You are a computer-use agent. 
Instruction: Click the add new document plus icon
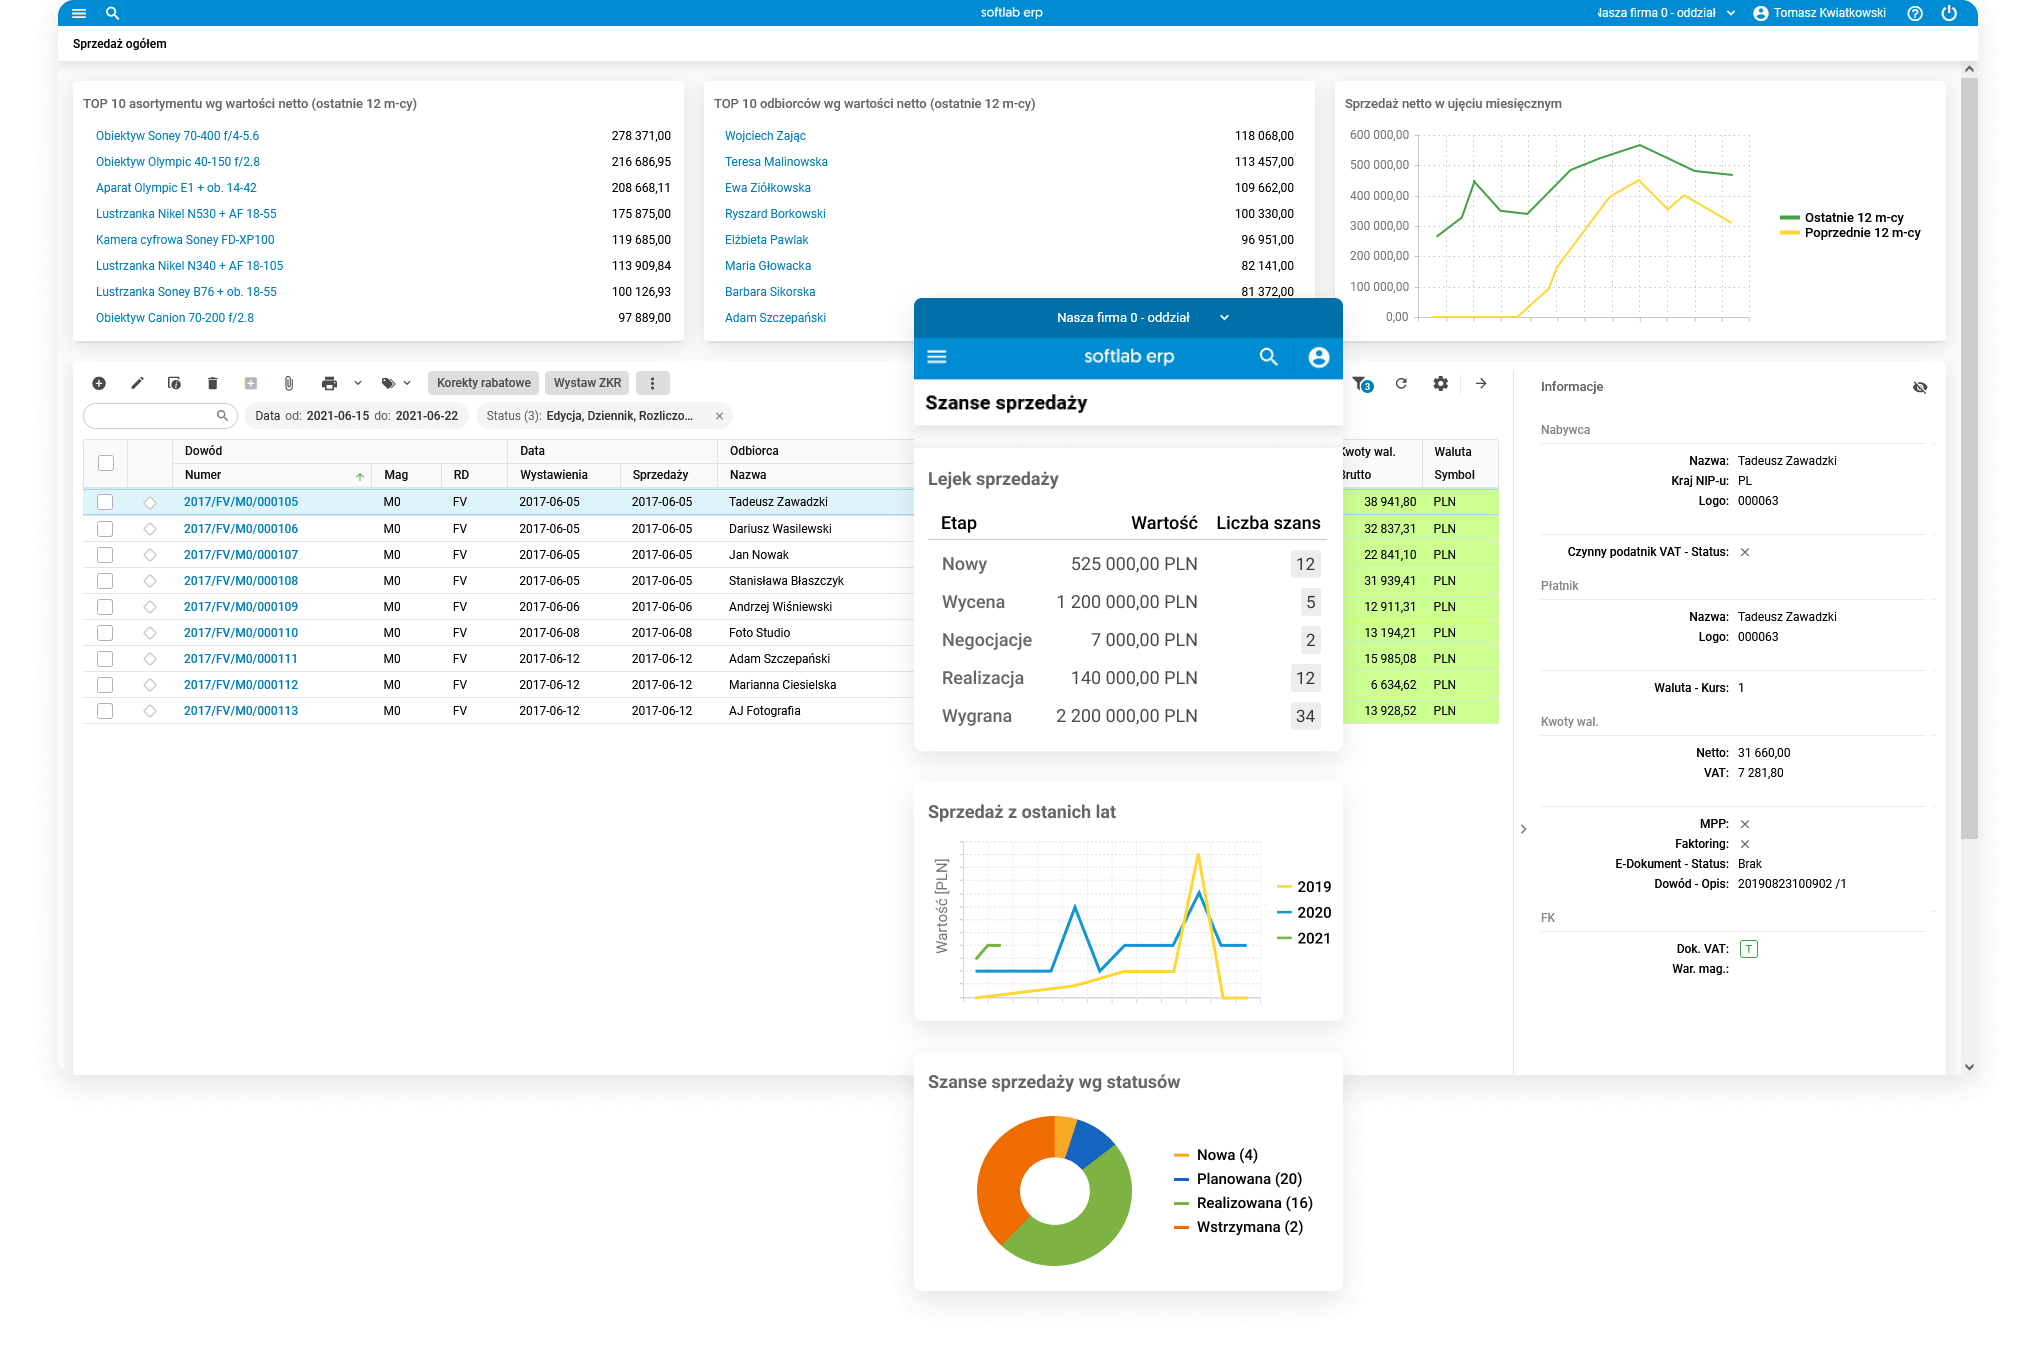tap(99, 383)
